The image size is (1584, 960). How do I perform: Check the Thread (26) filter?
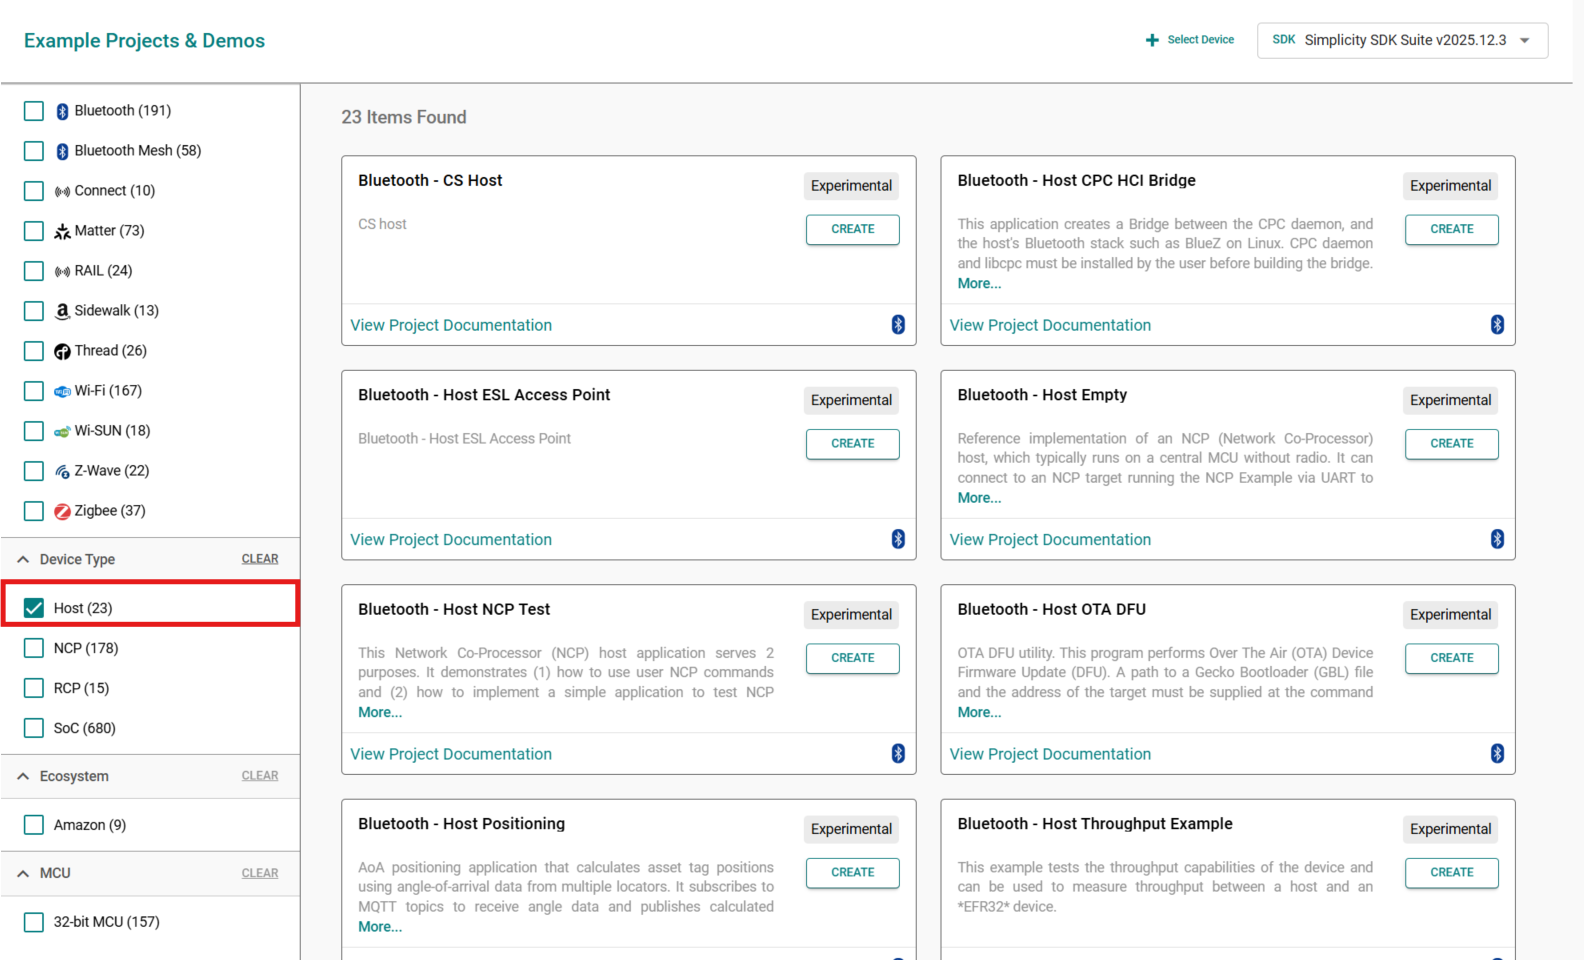click(34, 351)
